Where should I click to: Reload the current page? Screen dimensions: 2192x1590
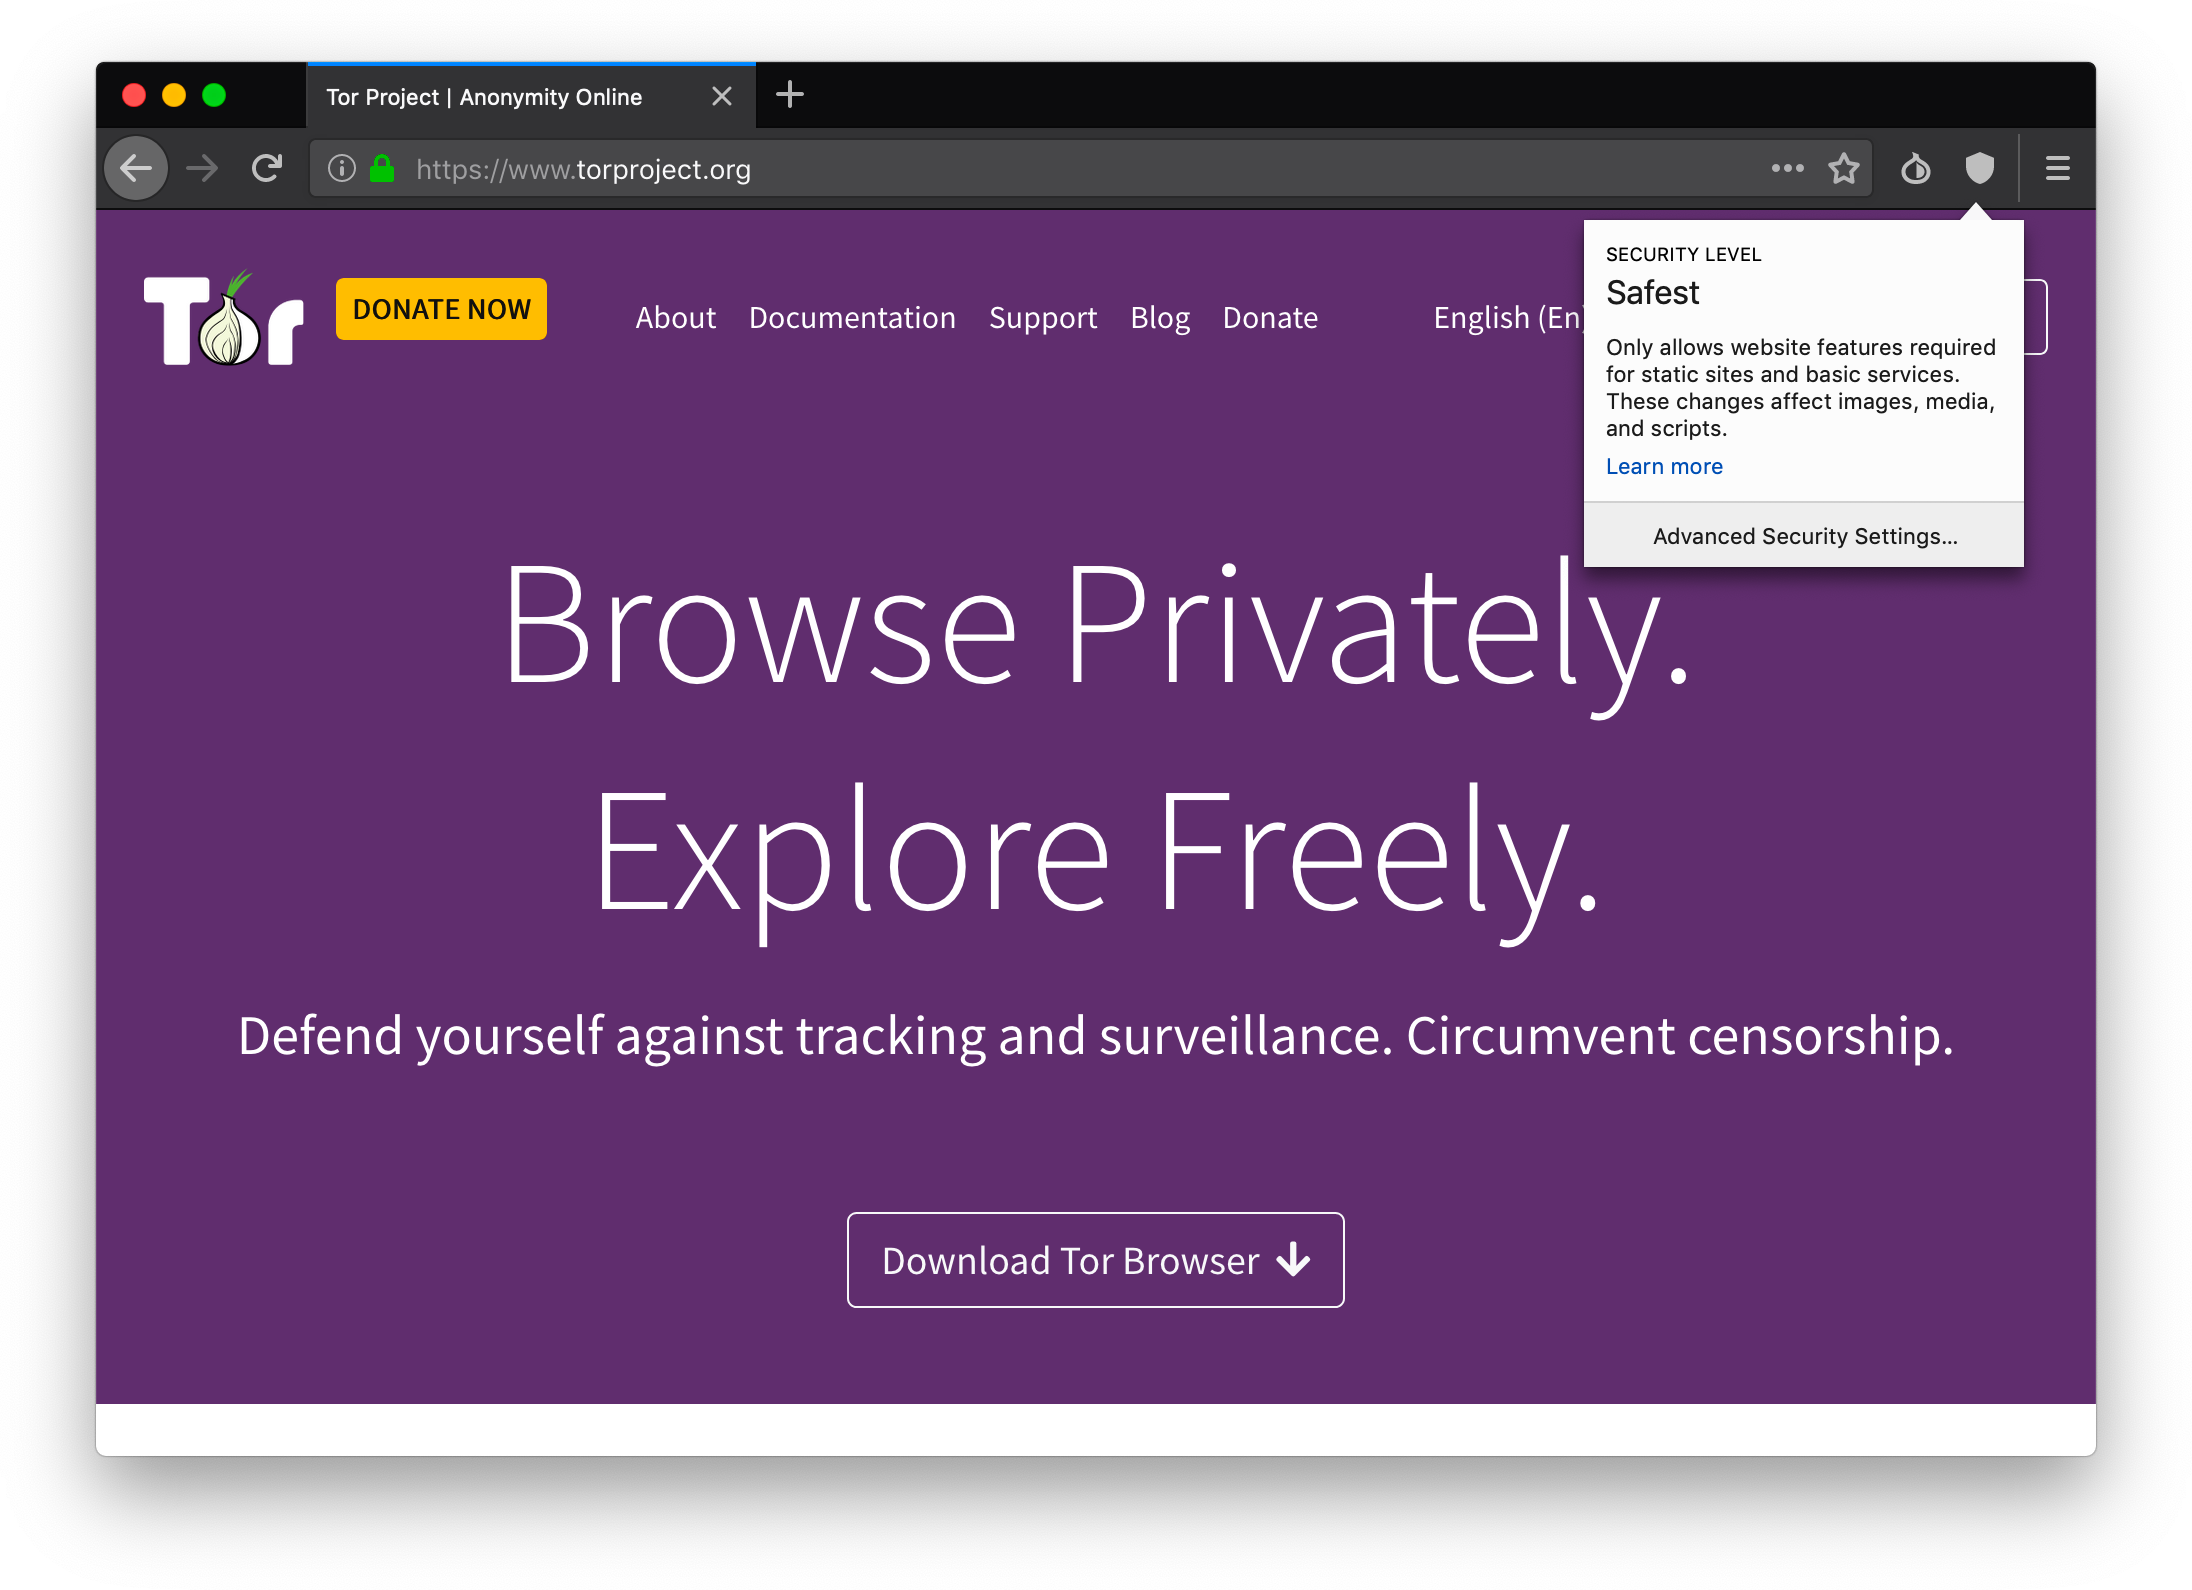267,168
